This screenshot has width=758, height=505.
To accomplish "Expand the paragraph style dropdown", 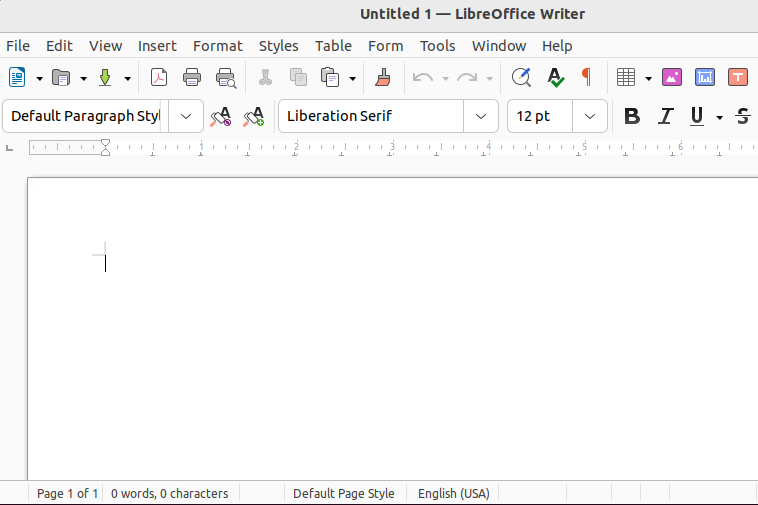I will click(186, 116).
